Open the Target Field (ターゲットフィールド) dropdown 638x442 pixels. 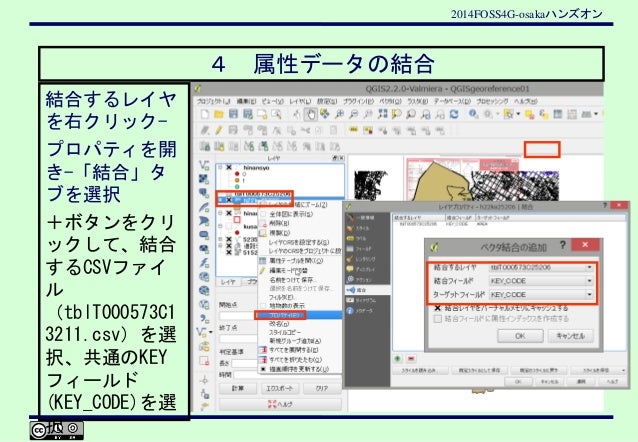(x=541, y=294)
